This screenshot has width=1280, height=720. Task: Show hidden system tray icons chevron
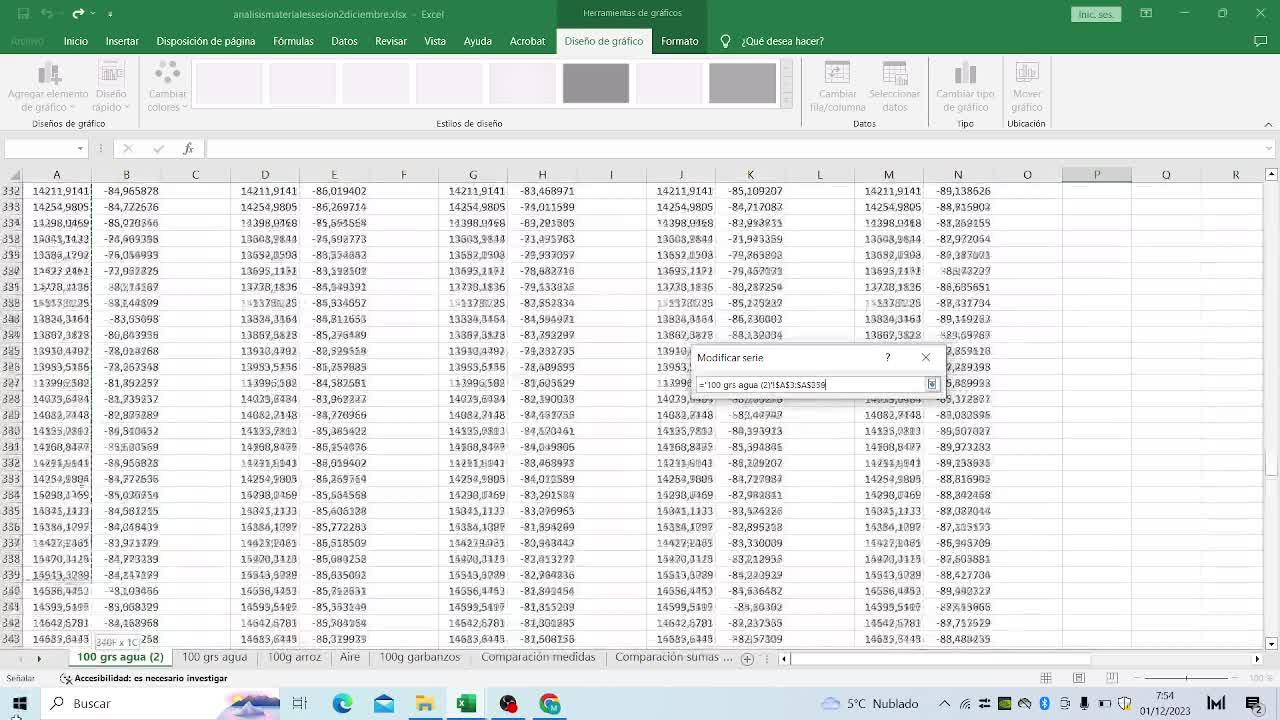click(x=945, y=704)
